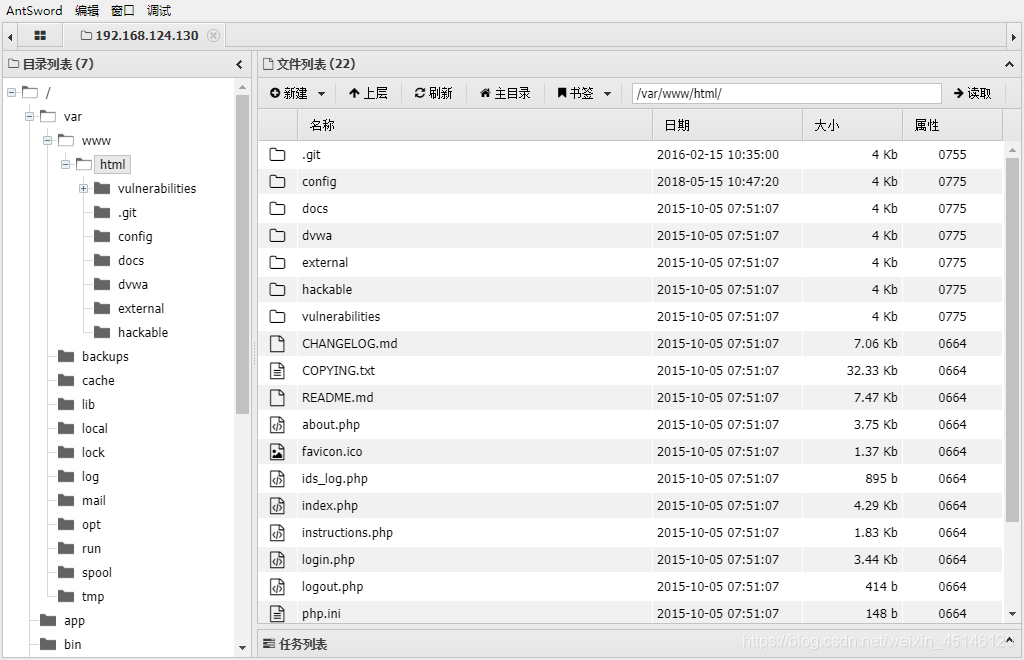The height and width of the screenshot is (660, 1024).
Task: Select the logout.php file name
Action: pyautogui.click(x=332, y=586)
